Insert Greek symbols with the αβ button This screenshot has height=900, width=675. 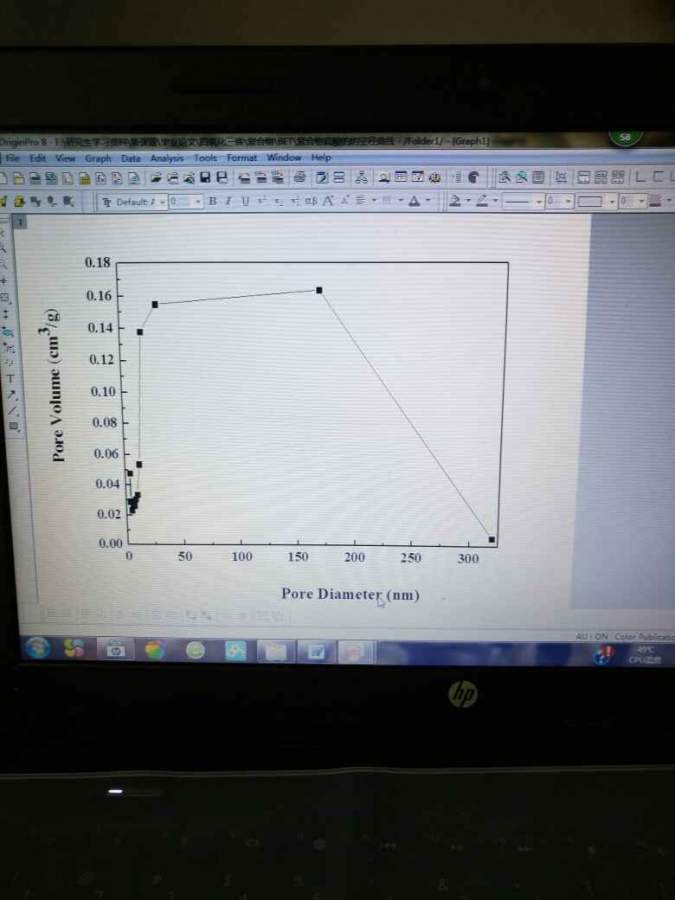(311, 201)
